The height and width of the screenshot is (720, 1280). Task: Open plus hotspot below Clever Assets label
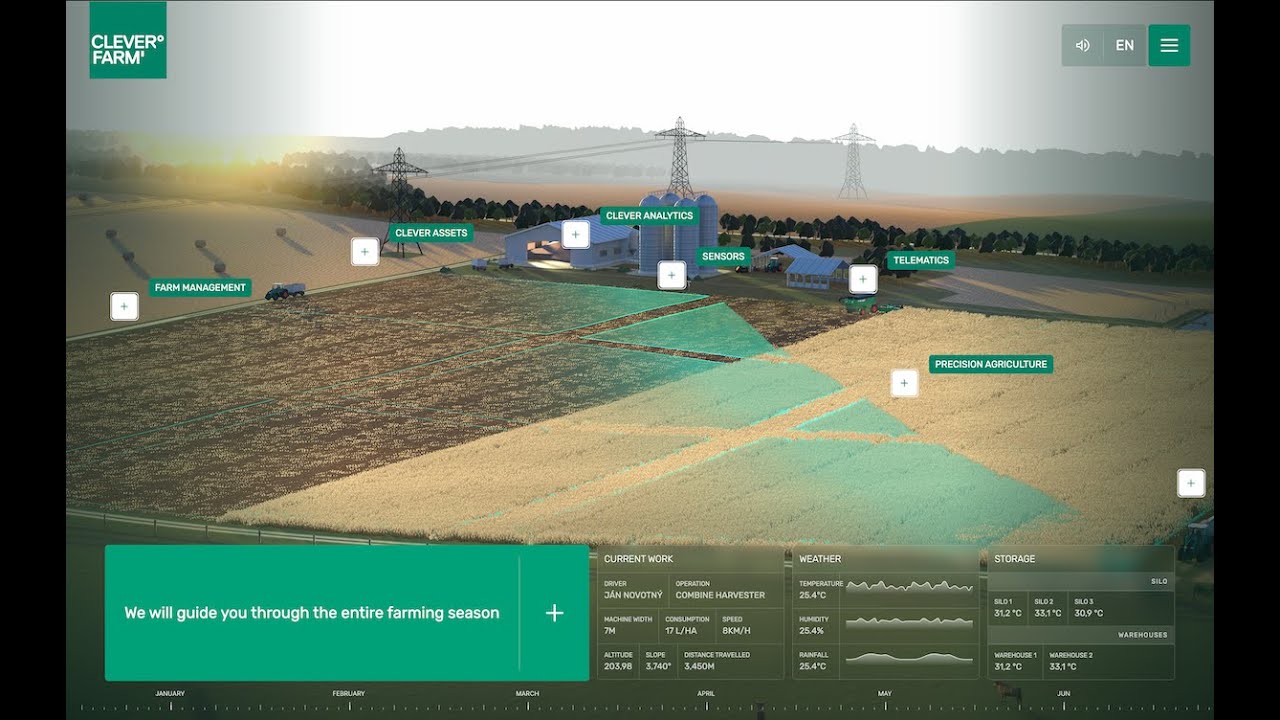pyautogui.click(x=365, y=251)
